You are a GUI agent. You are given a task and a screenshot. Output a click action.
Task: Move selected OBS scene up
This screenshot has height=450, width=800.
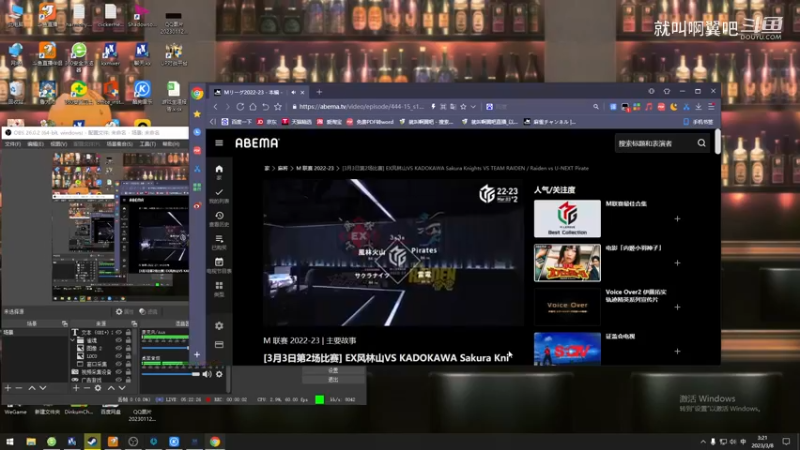click(x=32, y=388)
